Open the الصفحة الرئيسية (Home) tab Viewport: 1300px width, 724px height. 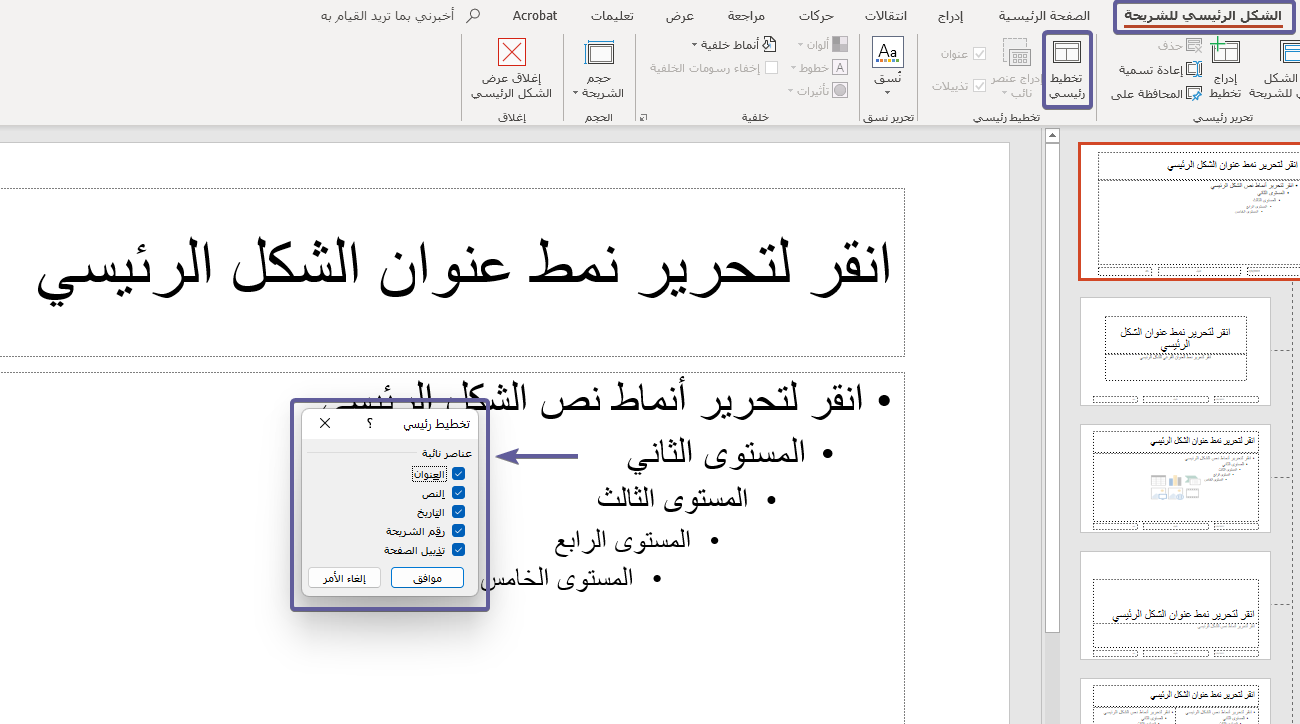click(1045, 16)
